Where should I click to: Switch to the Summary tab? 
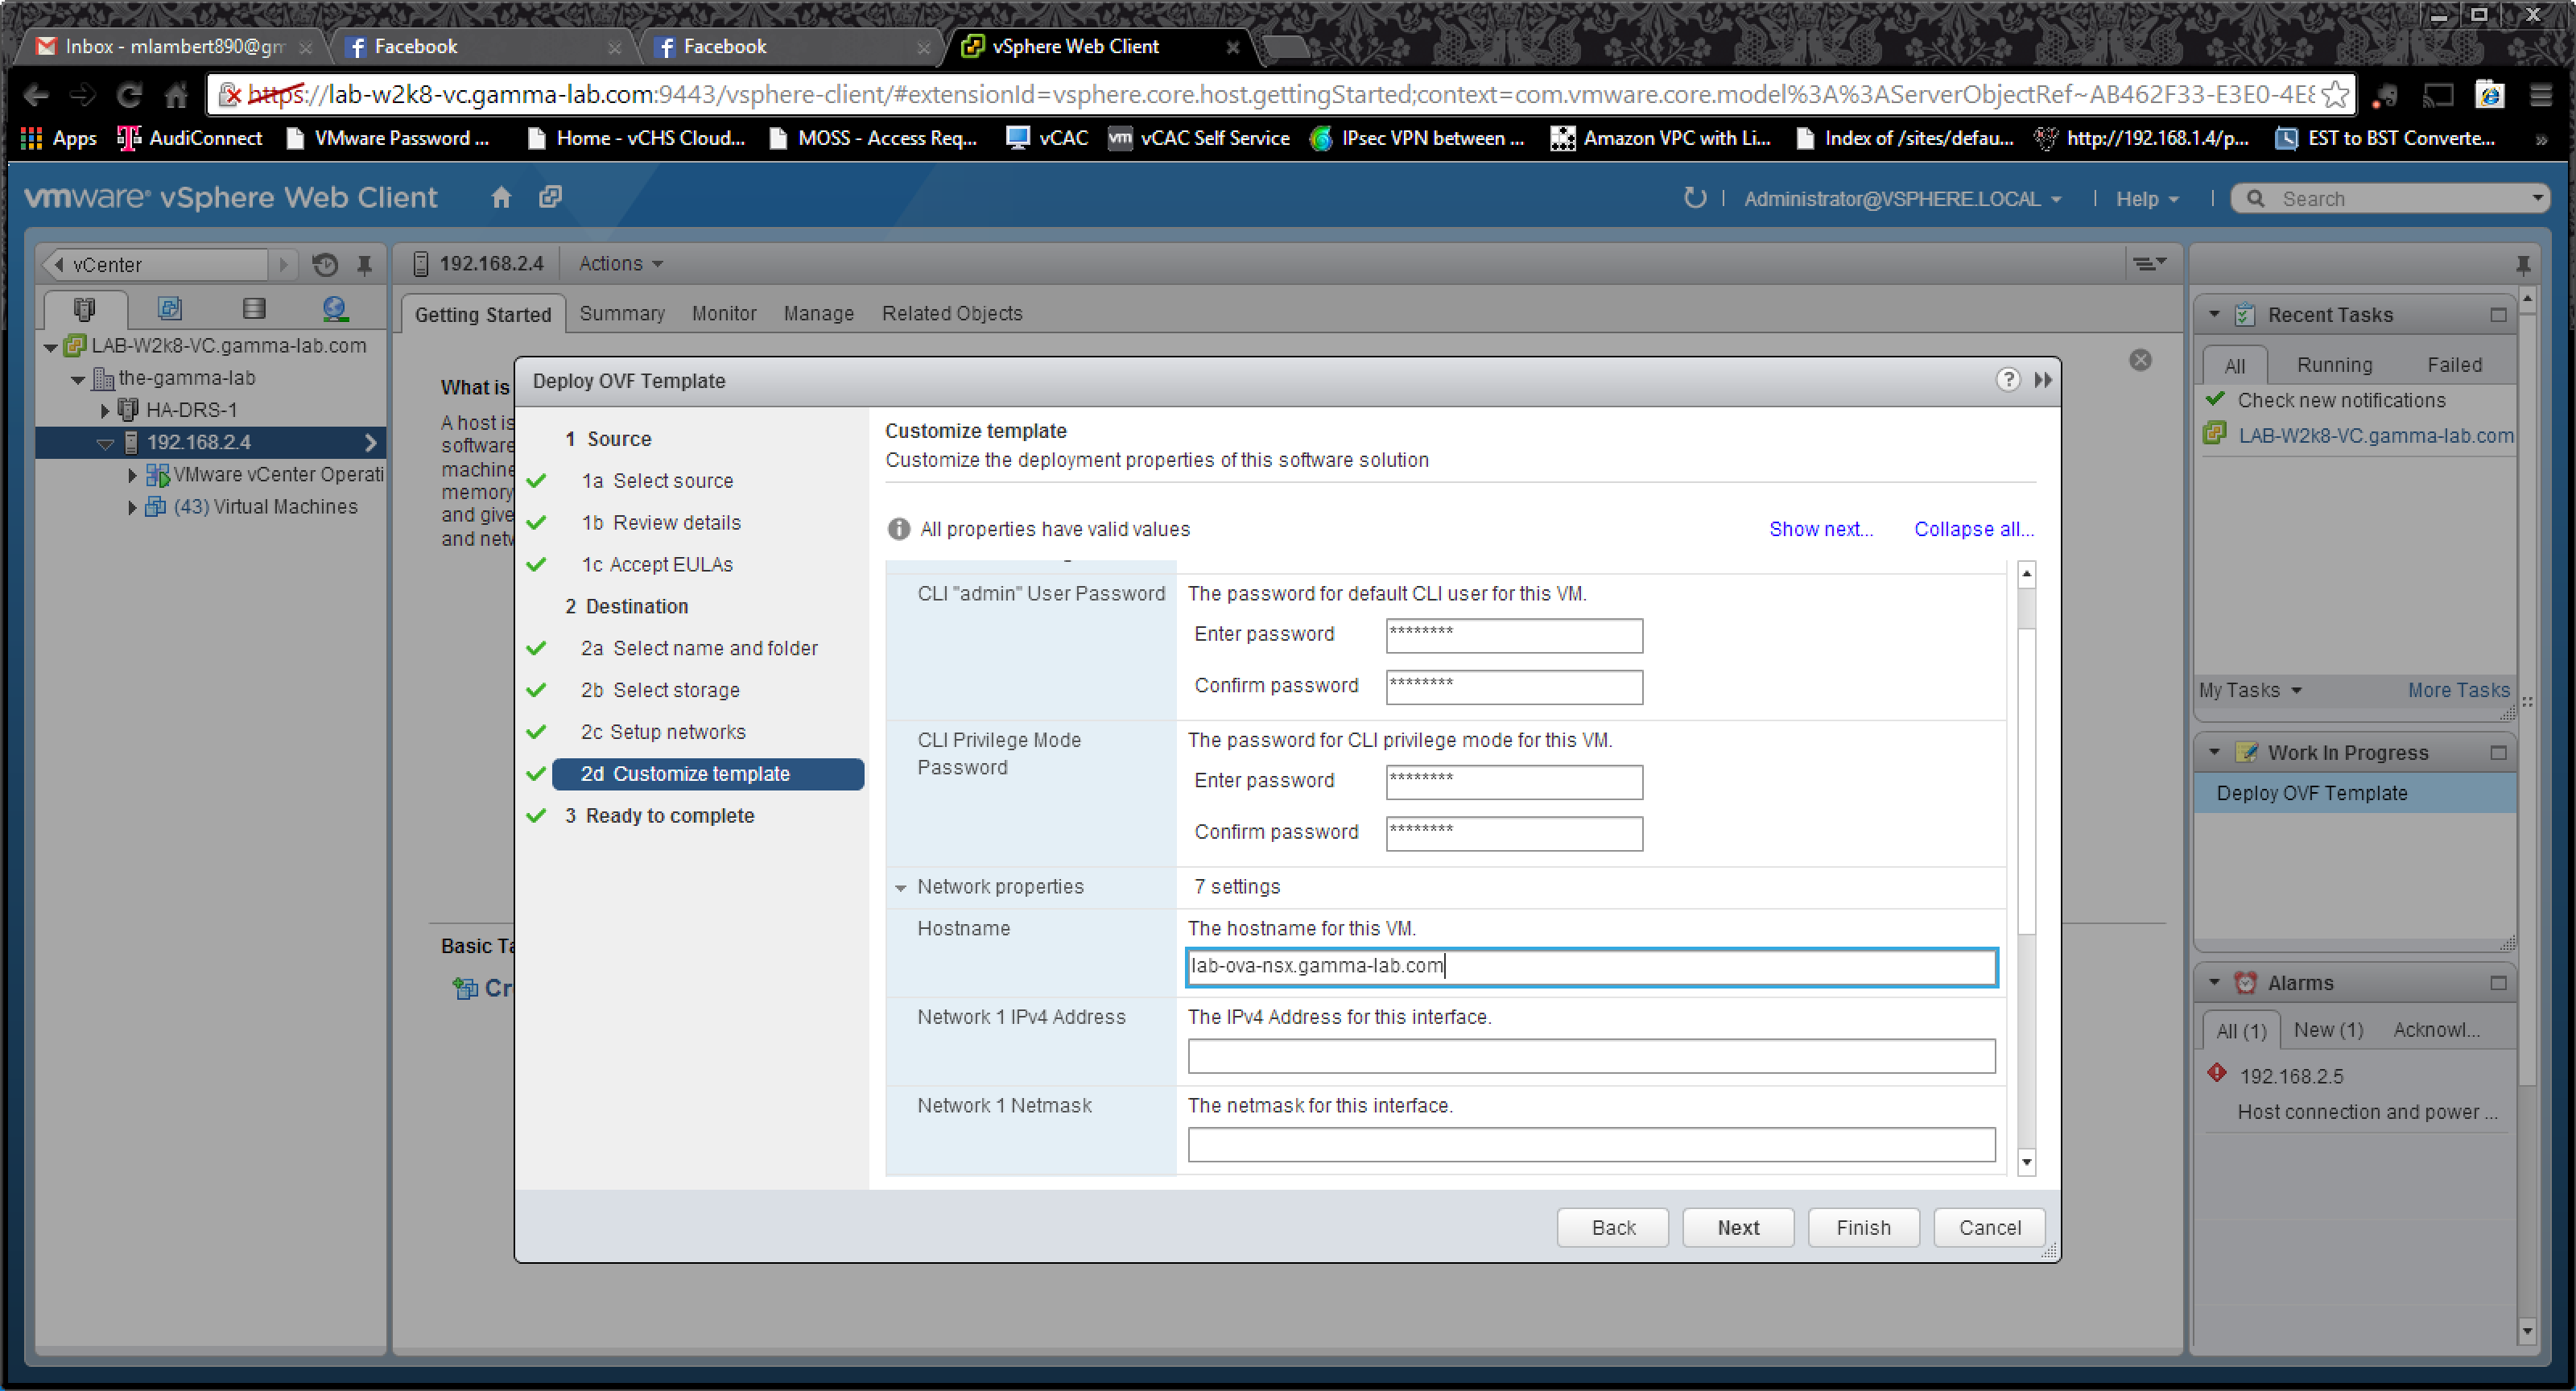coord(621,314)
